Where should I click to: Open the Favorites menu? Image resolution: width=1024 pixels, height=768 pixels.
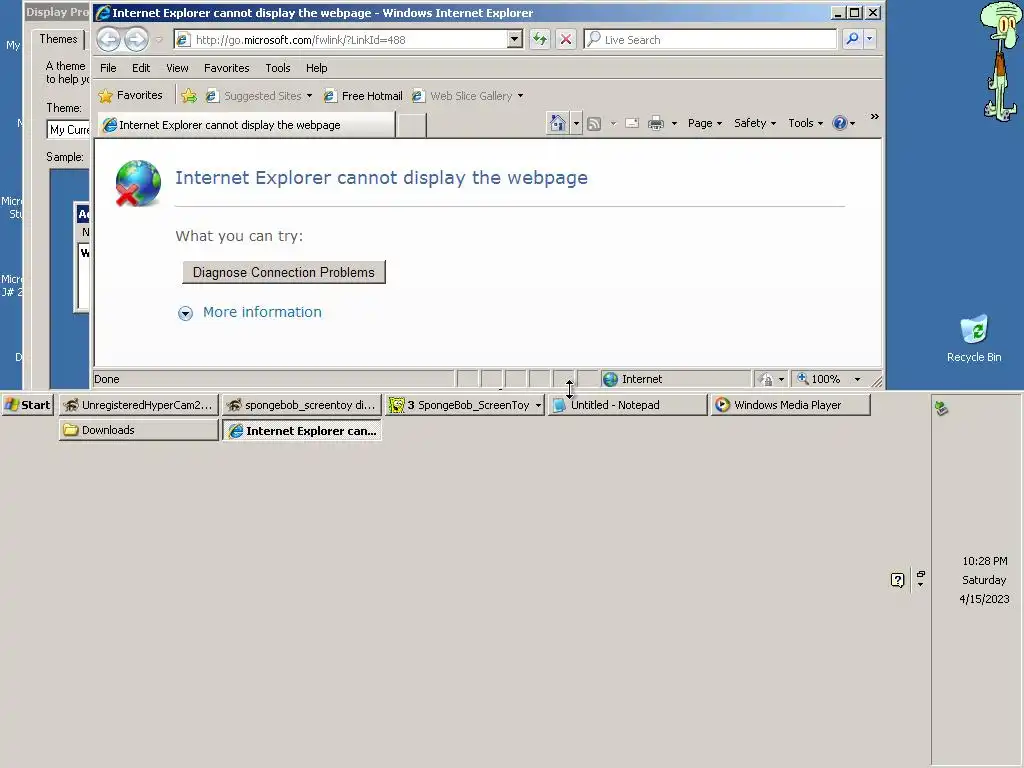[x=226, y=68]
